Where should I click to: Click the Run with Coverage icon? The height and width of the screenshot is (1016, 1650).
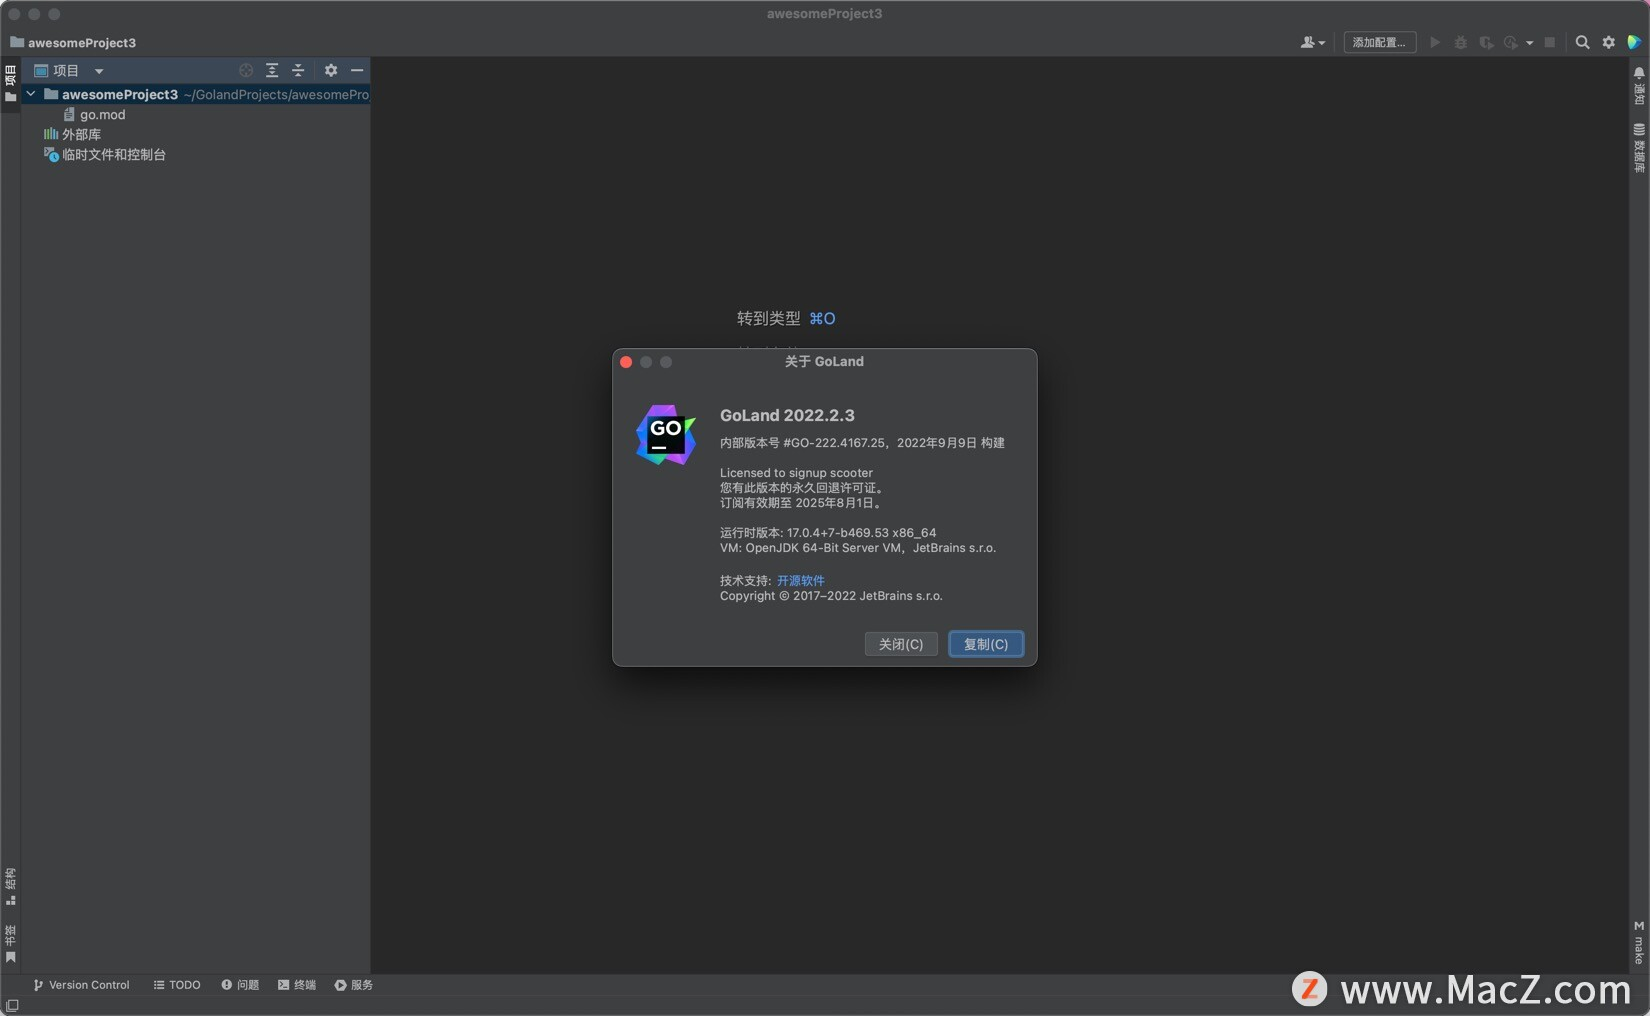point(1486,42)
